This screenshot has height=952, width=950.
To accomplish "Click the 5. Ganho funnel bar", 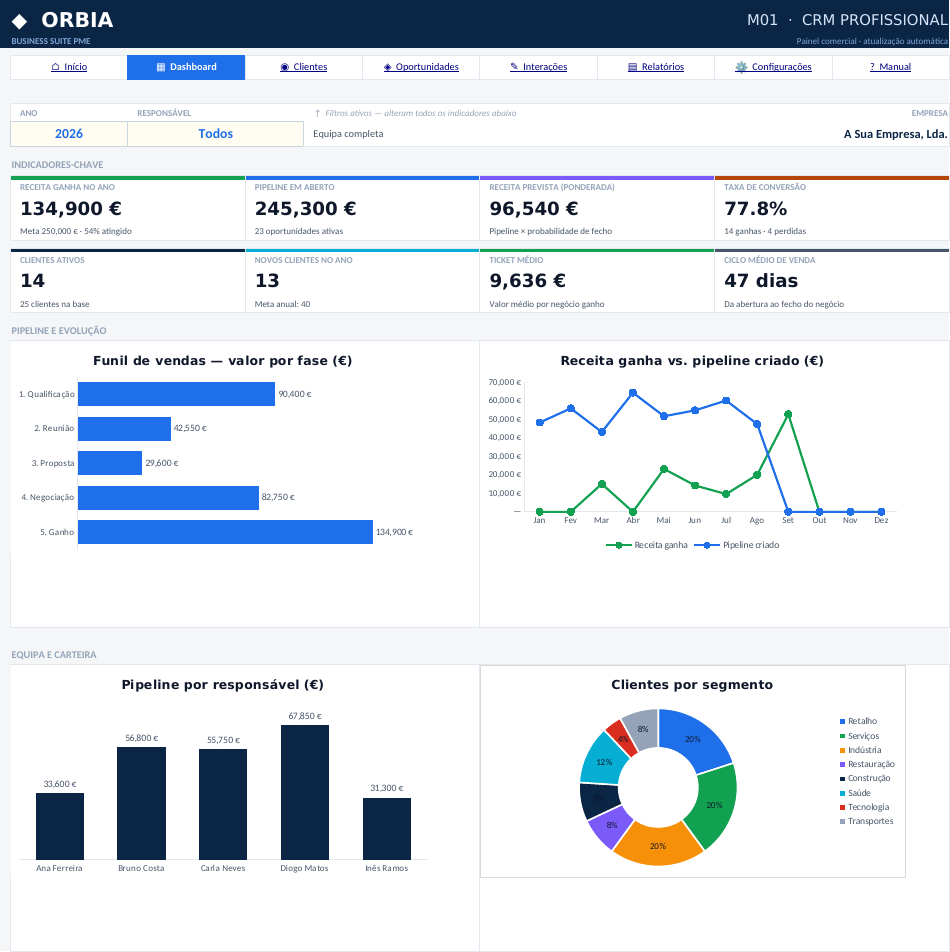I will [225, 532].
